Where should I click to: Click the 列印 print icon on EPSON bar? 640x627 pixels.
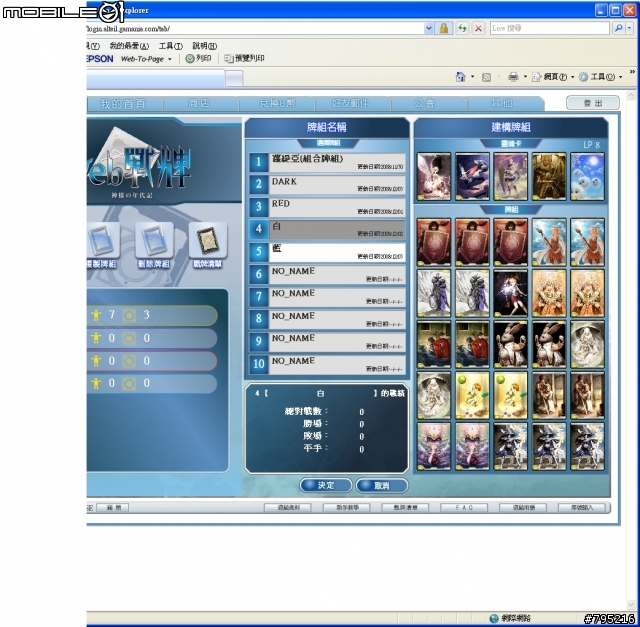click(x=190, y=58)
